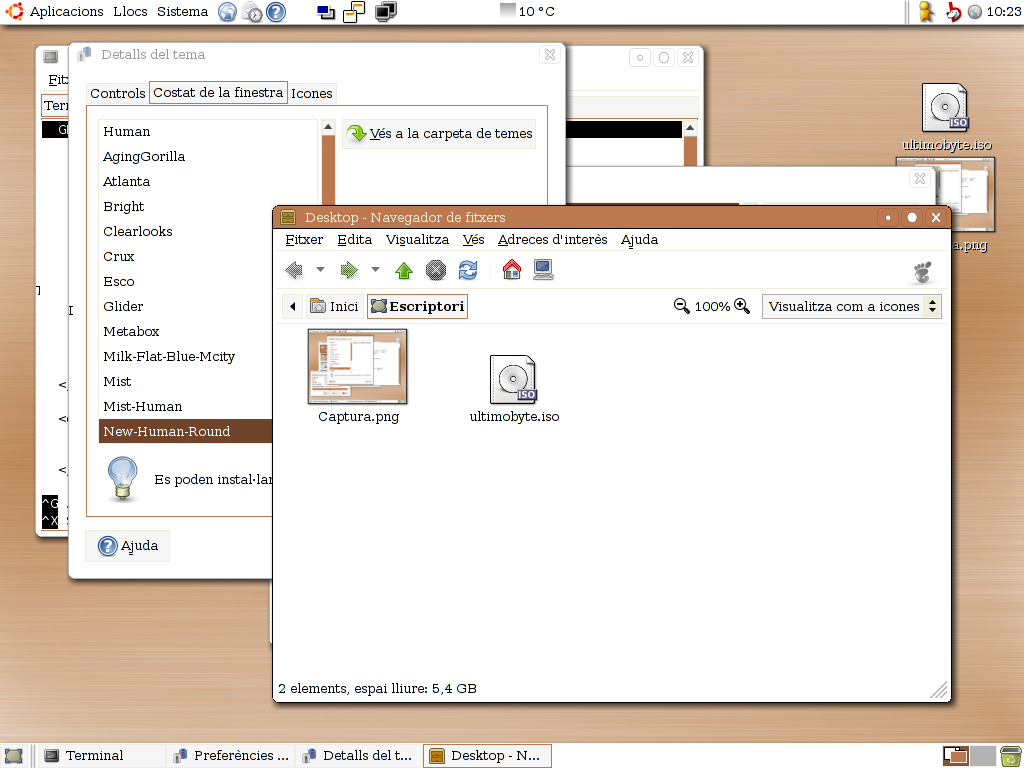Go to Inici in the path bar

(334, 306)
